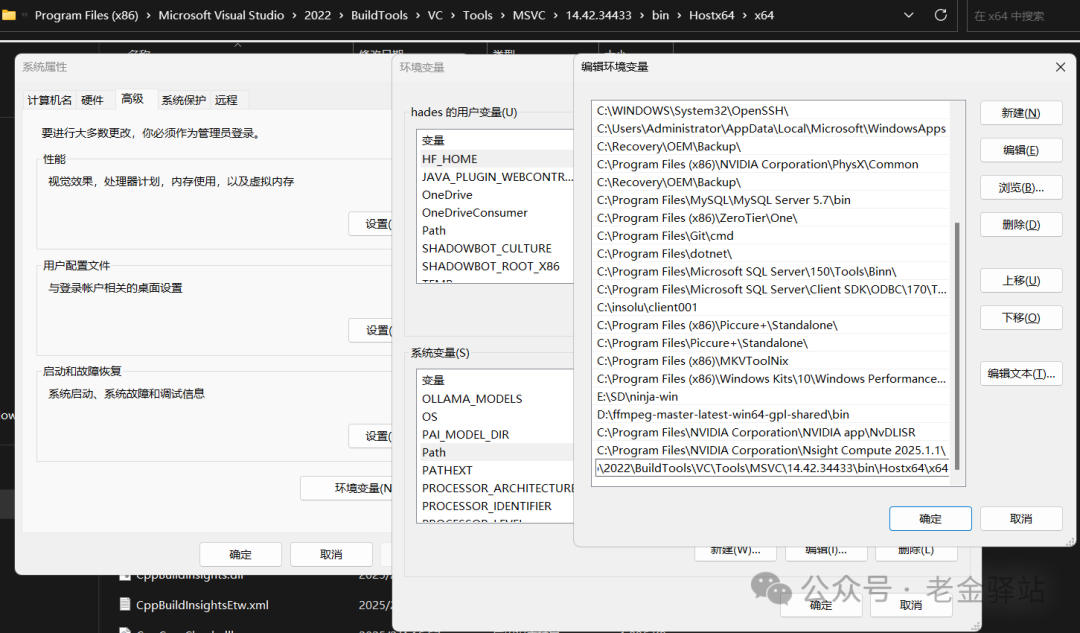Select PAI_MODEL_DIR system variable

496,434
